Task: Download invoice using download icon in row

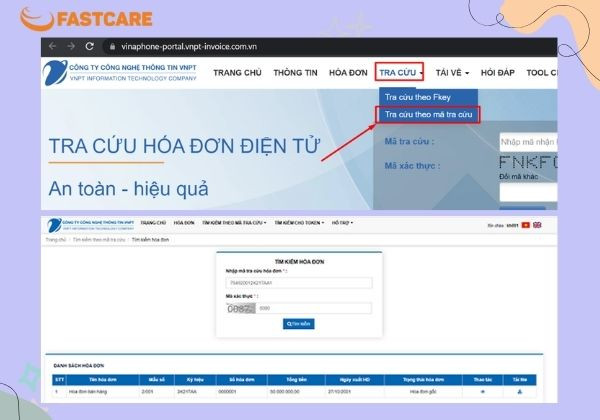Action: pyautogui.click(x=520, y=392)
